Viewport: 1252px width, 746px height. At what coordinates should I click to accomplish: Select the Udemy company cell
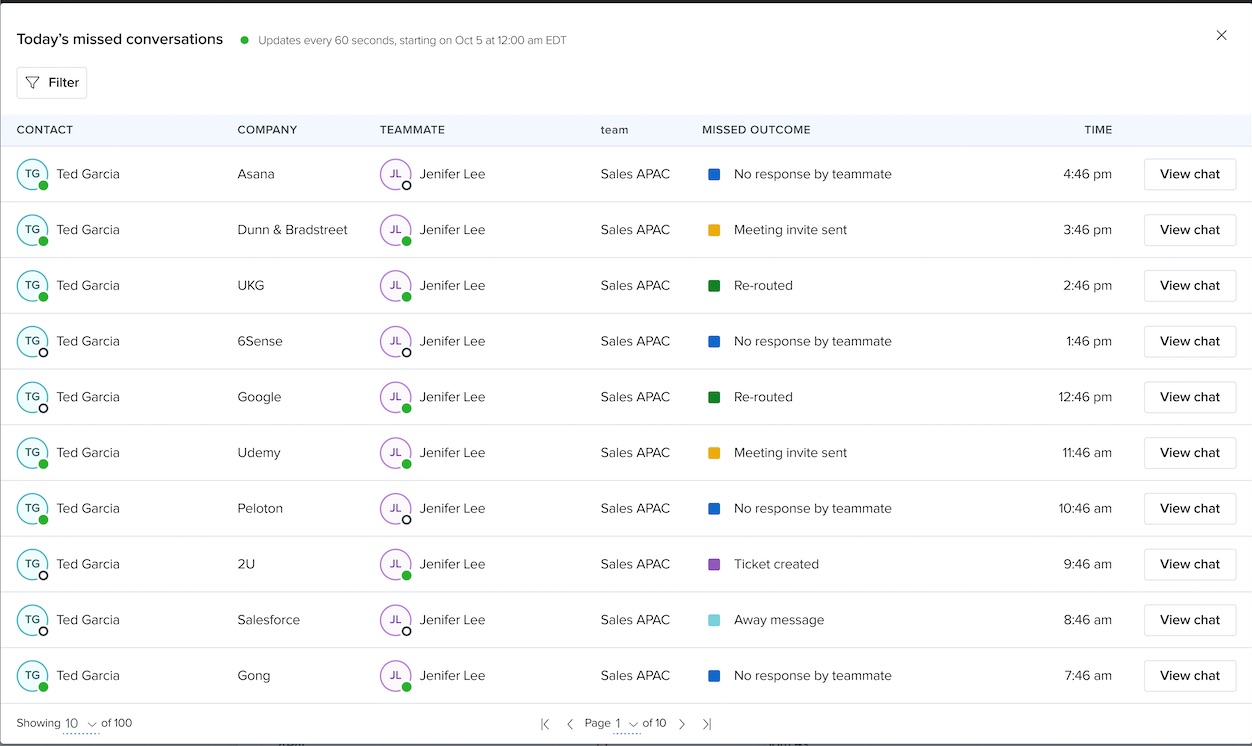coord(259,453)
